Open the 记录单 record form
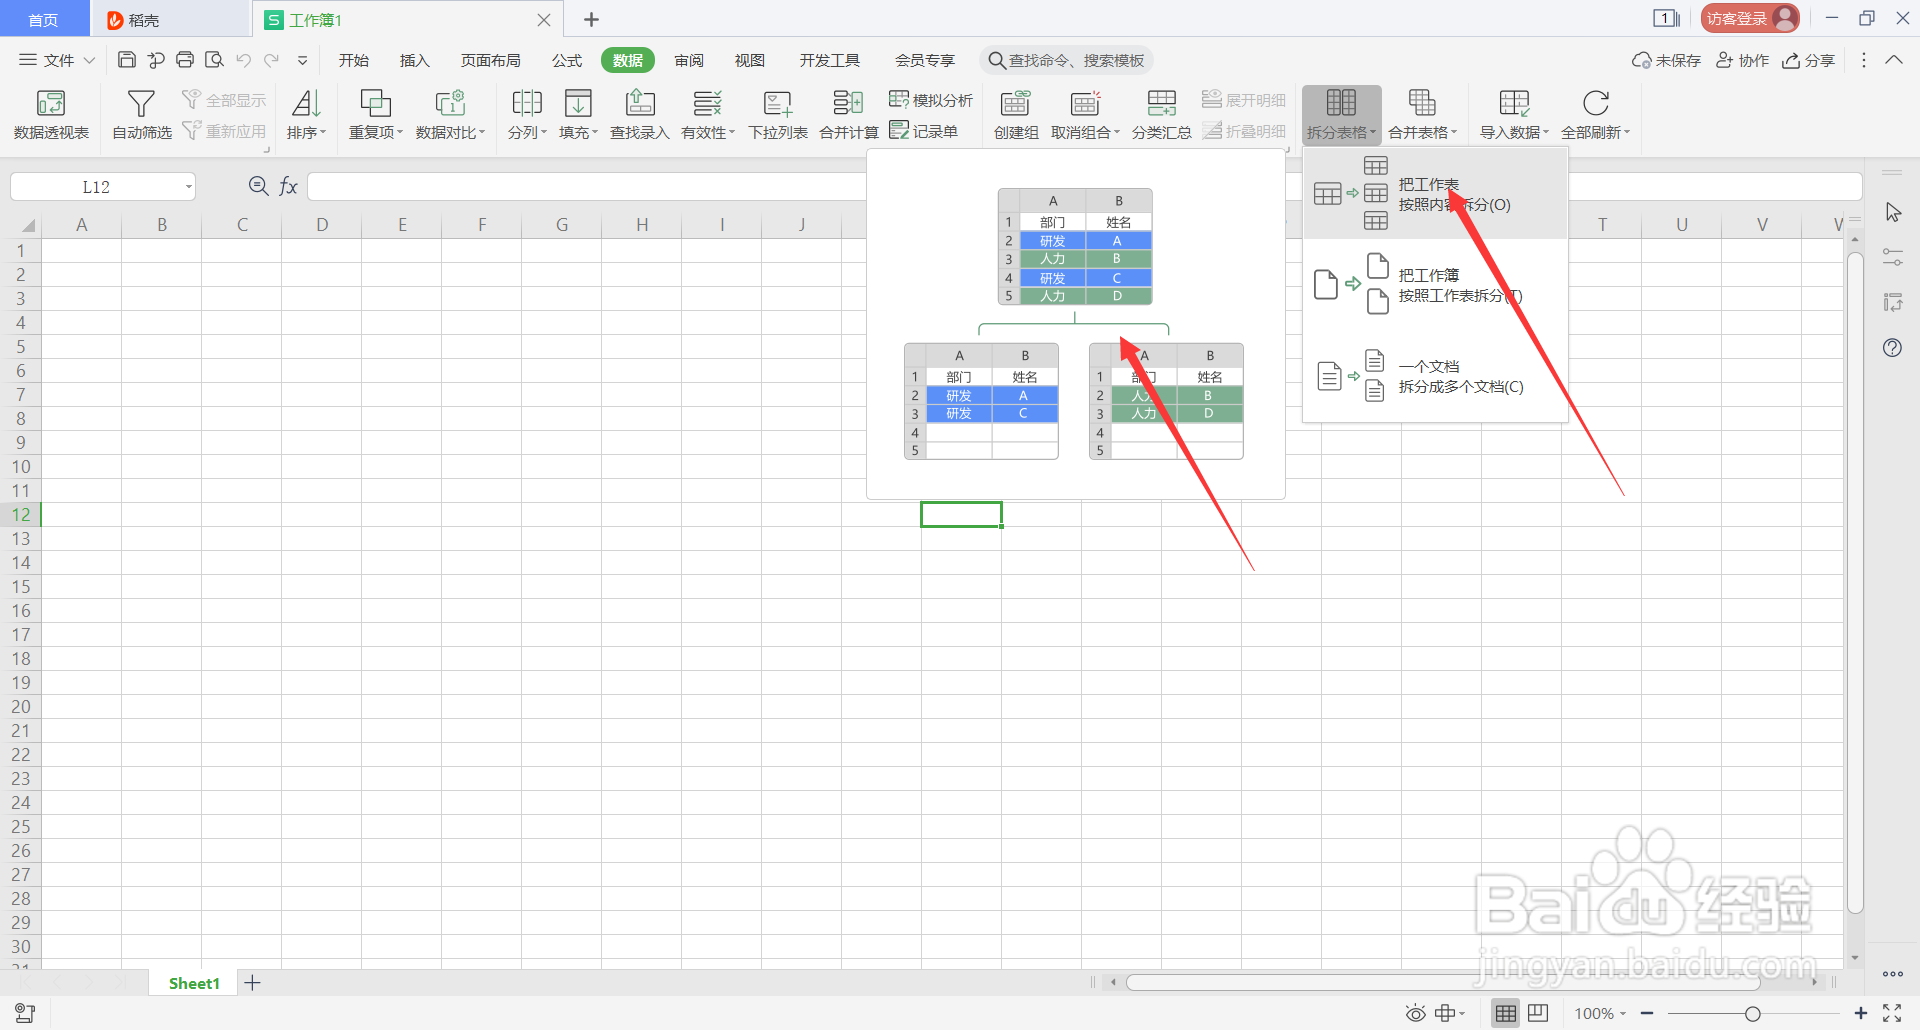Viewport: 1920px width, 1030px height. [923, 131]
